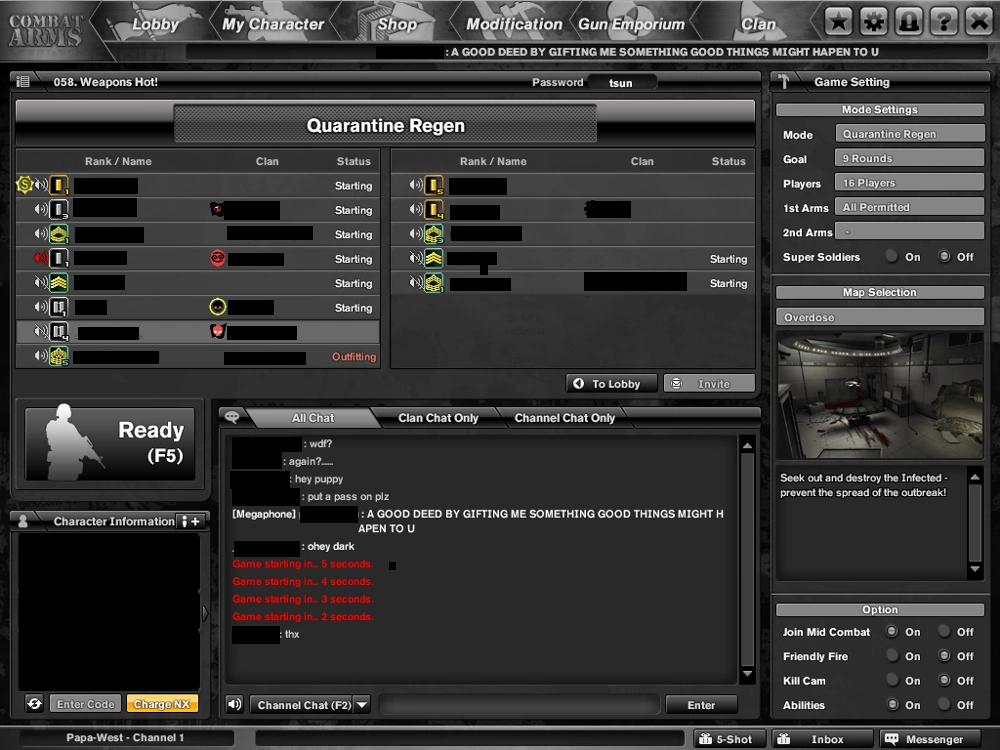This screenshot has height=750, width=1000.
Task: Open the My Character tab
Action: tap(273, 24)
